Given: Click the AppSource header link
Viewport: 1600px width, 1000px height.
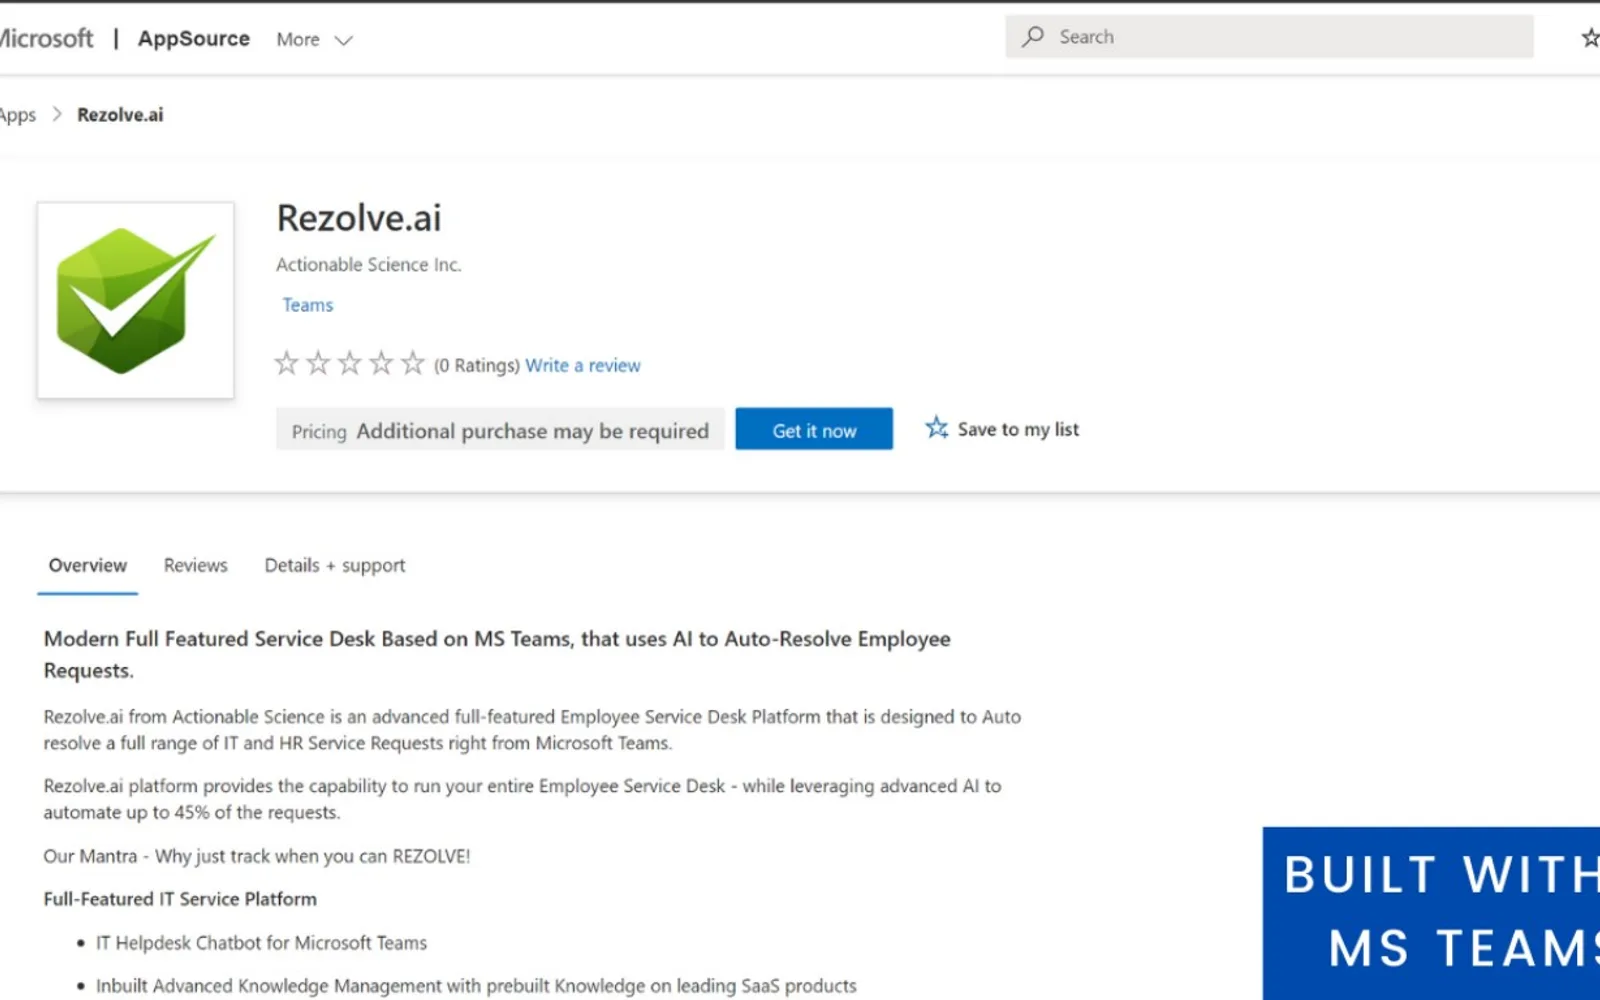Looking at the screenshot, I should (194, 38).
